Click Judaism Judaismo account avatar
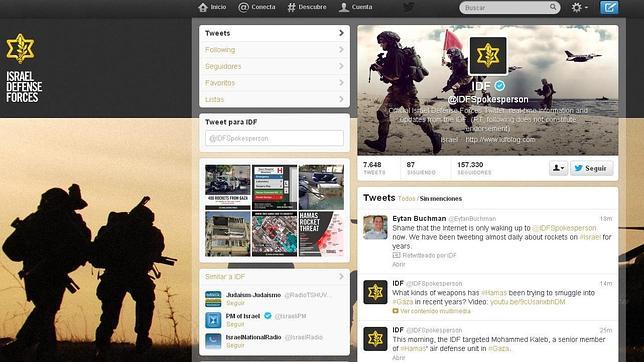This screenshot has width=644, height=362. pos(213,299)
